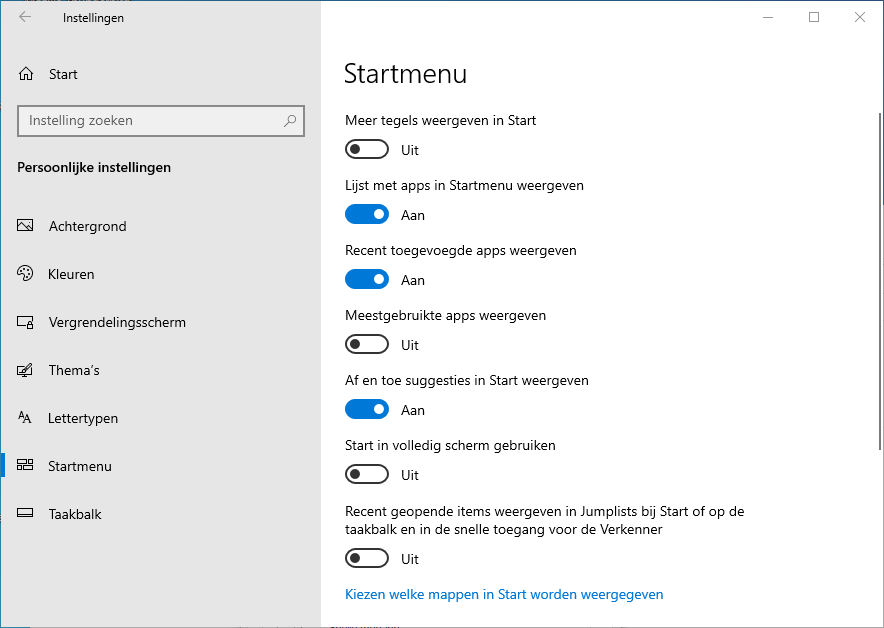Click the Taakbalk icon in sidebar
Viewport: 884px width, 628px height.
(x=26, y=514)
